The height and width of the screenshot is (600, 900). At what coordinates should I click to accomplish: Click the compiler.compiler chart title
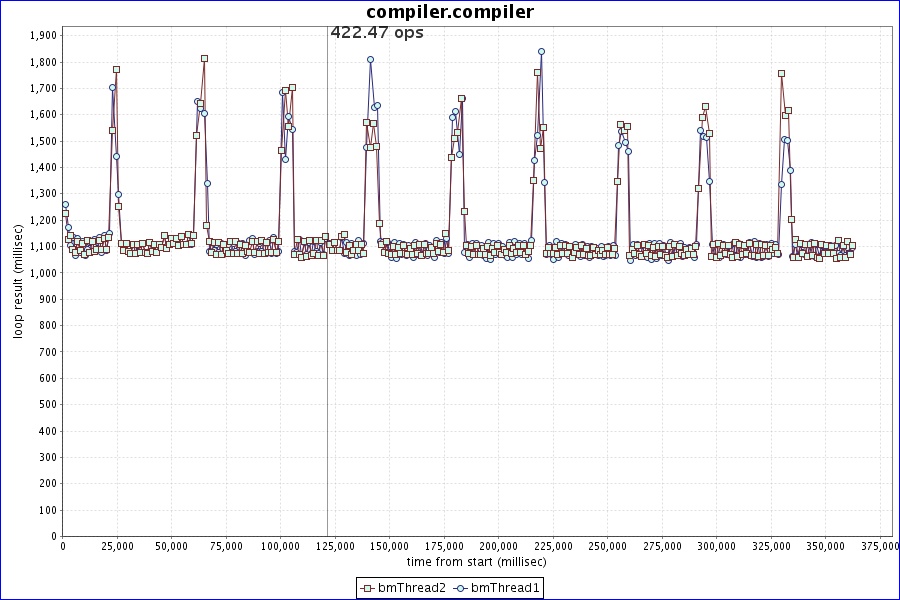point(450,12)
